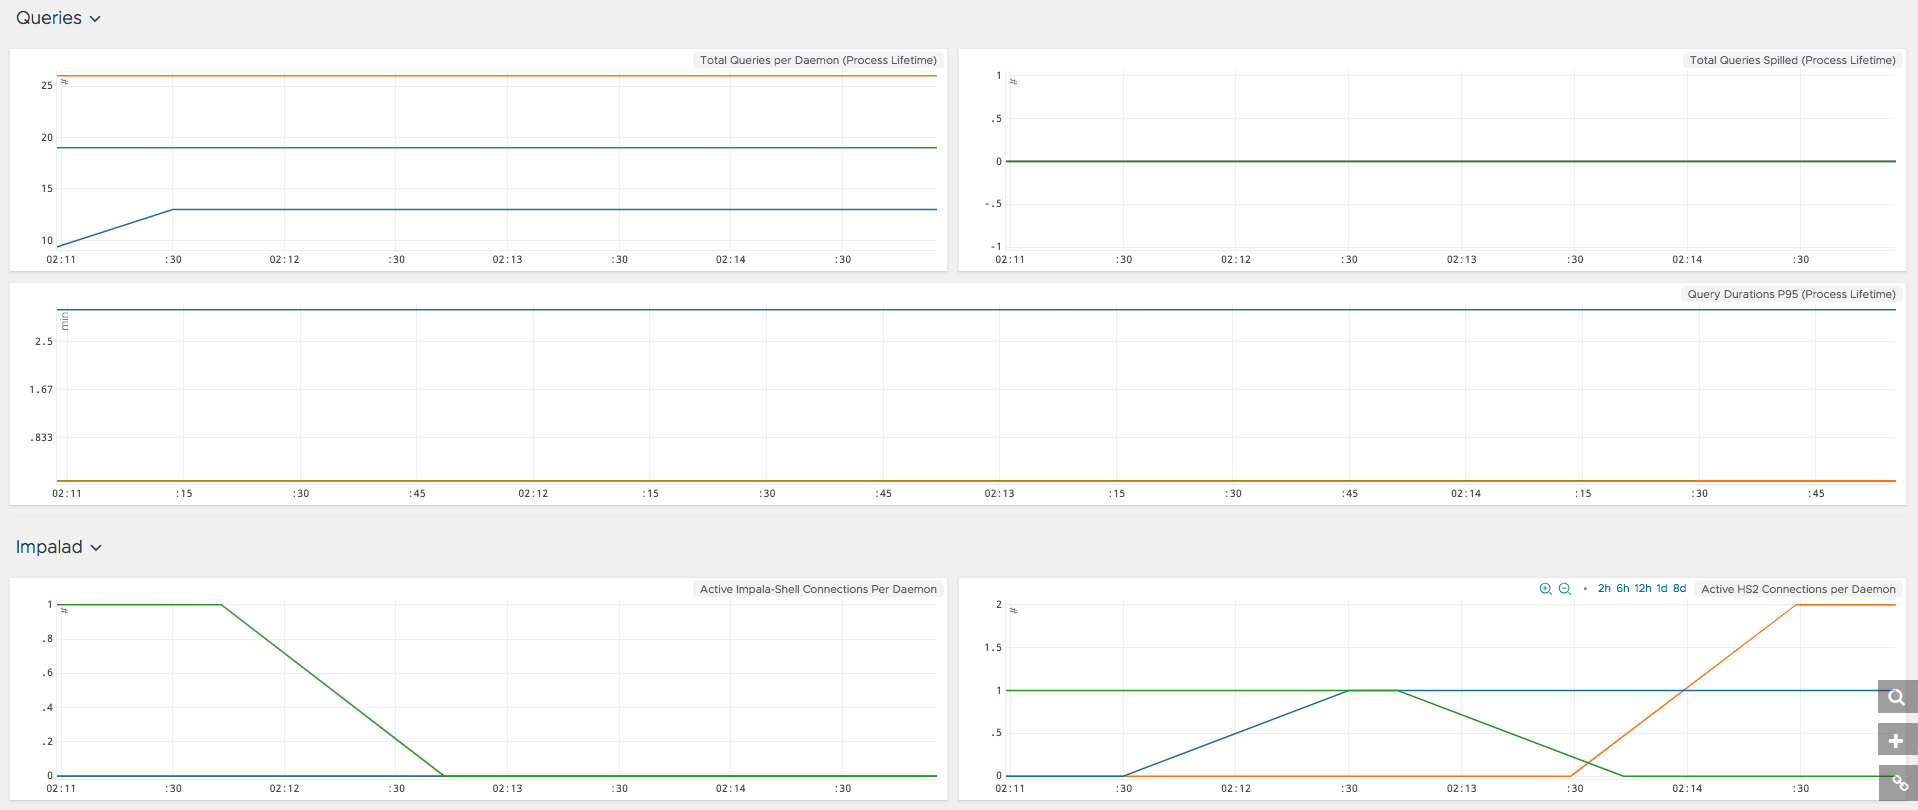Click the 02:14 time label in Query Durations chart
Viewport: 1918px width, 810px height.
(x=1466, y=494)
